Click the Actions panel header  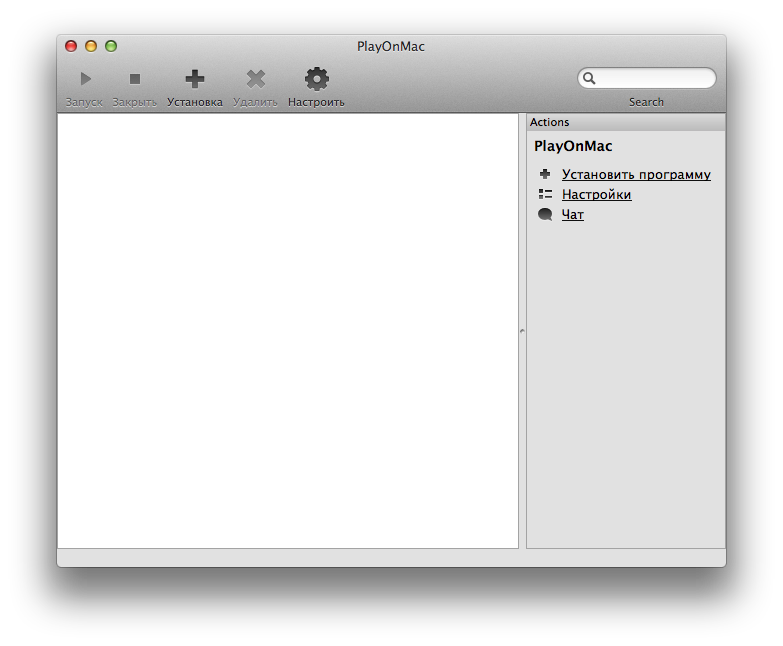pyautogui.click(x=625, y=122)
